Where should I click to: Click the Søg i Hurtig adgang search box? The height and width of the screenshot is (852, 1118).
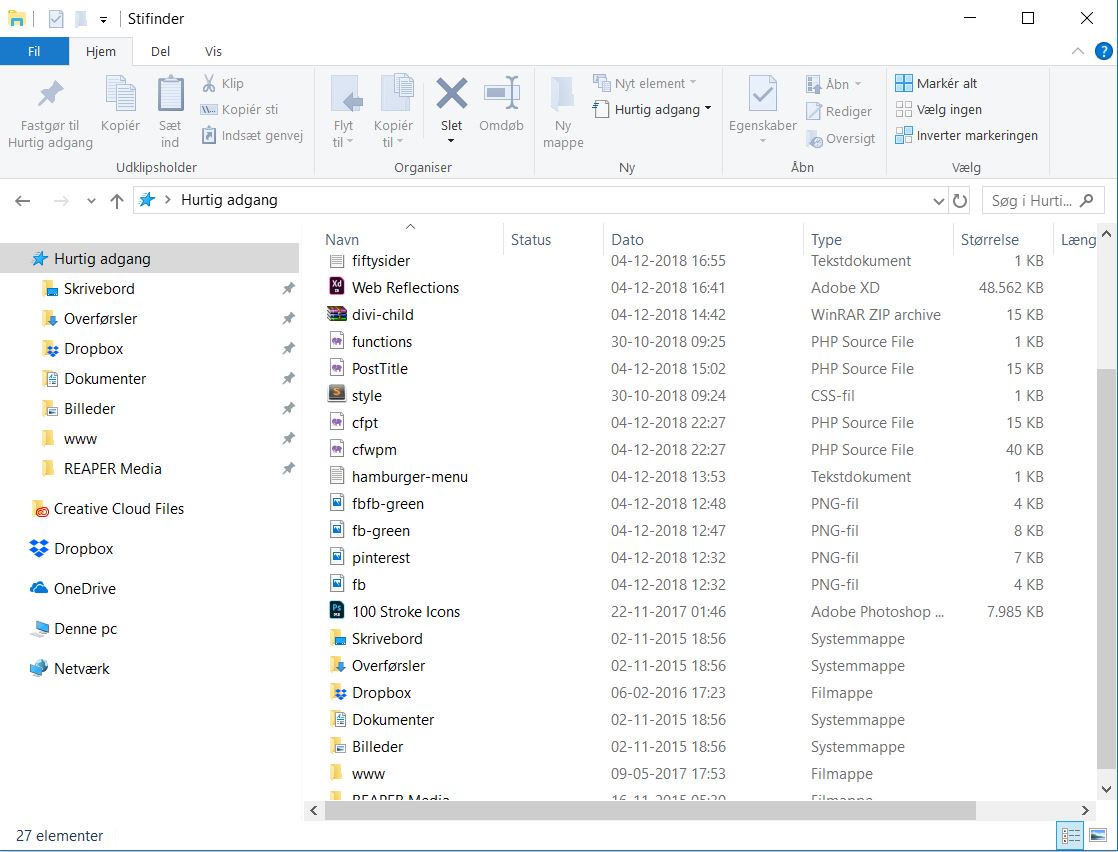1042,200
